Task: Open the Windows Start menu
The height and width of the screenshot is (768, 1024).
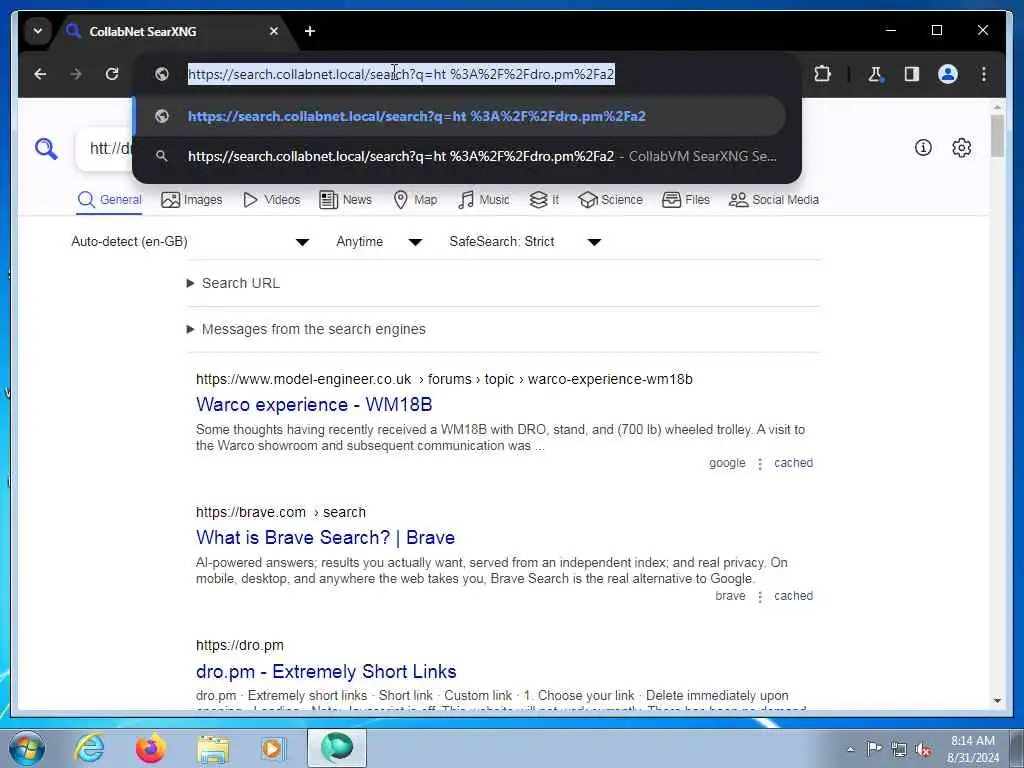Action: (27, 748)
